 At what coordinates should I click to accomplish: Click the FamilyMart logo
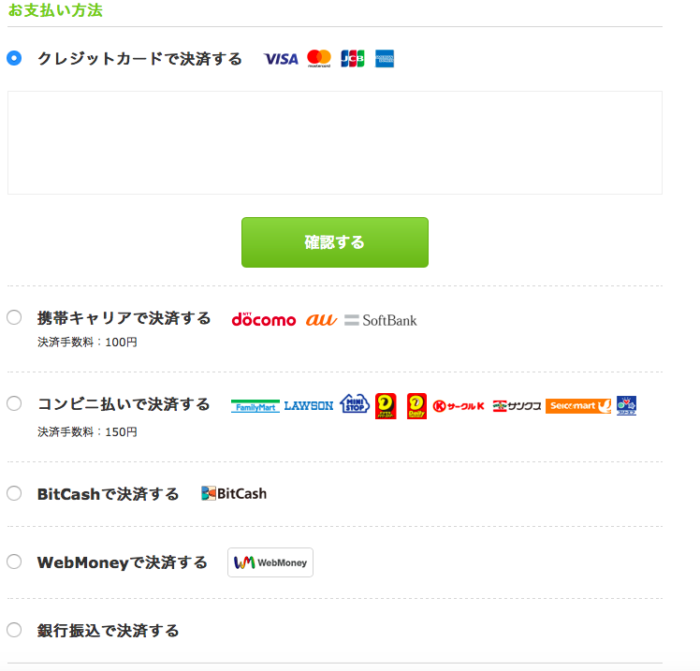[255, 406]
